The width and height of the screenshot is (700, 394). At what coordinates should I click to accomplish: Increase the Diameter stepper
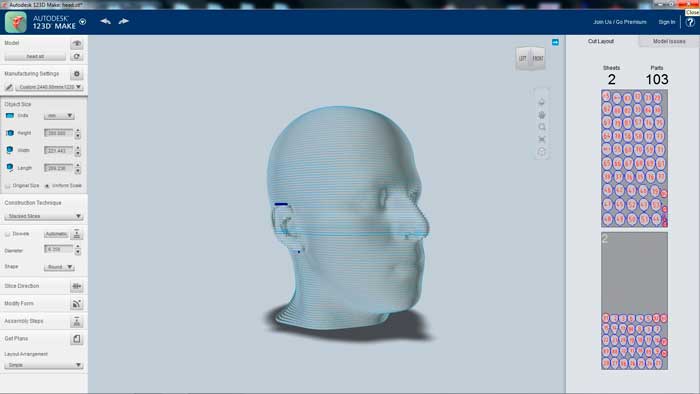click(x=78, y=247)
